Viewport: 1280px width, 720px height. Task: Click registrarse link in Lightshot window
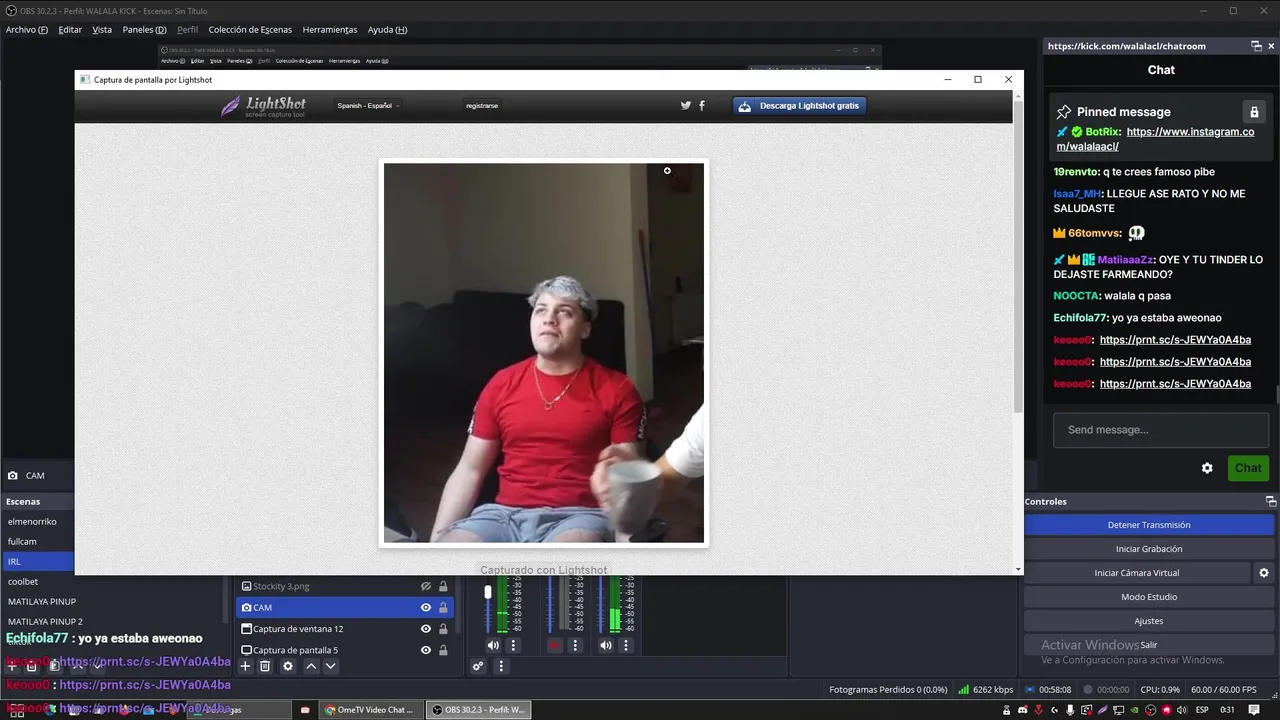pyautogui.click(x=482, y=105)
